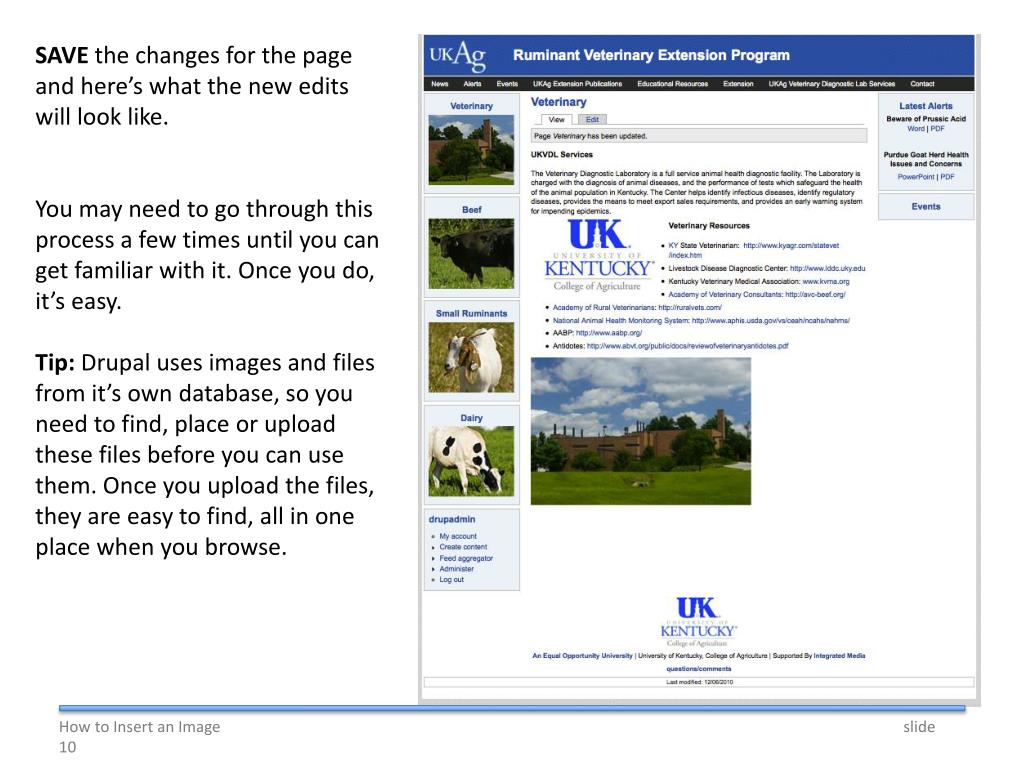Open My account link
This screenshot has width=1024, height=768.
[x=458, y=536]
